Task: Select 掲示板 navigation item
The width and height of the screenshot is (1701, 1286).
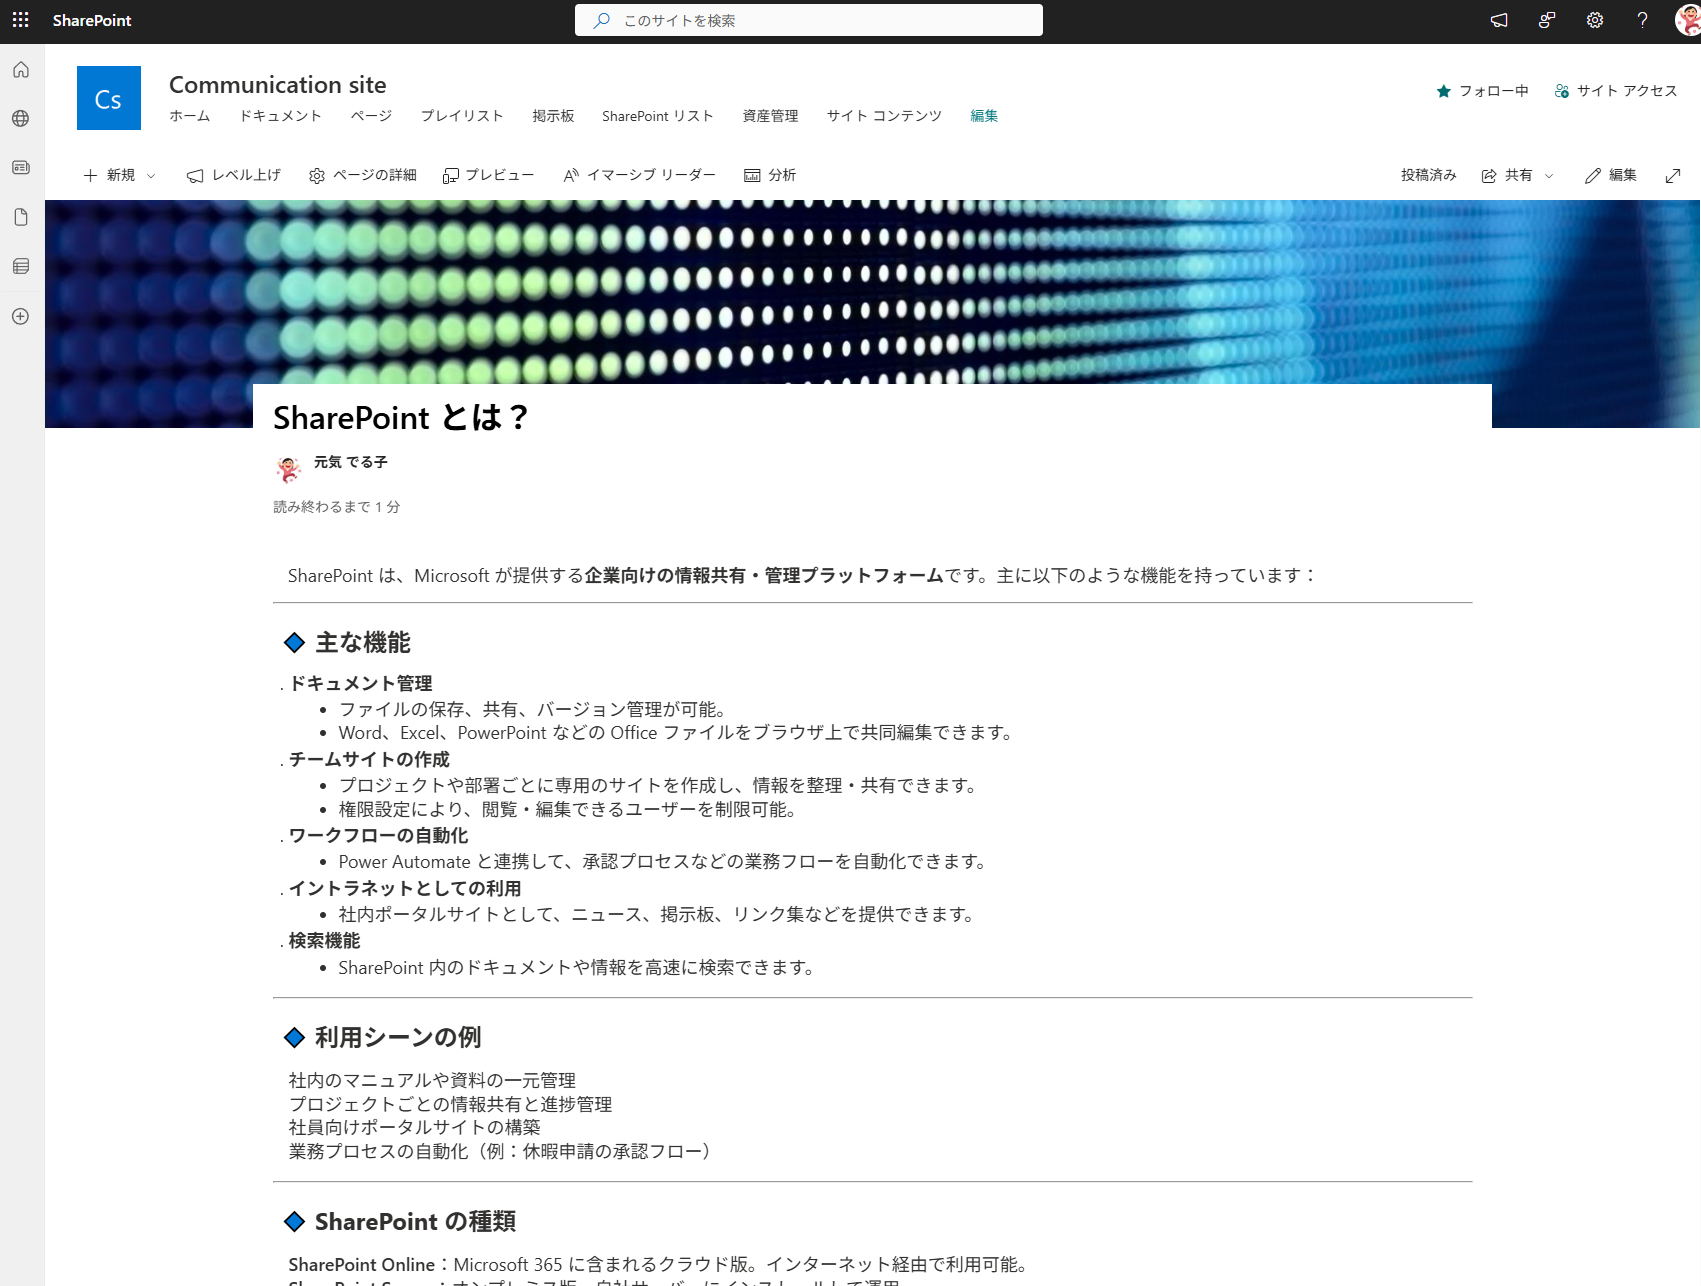Action: (553, 116)
